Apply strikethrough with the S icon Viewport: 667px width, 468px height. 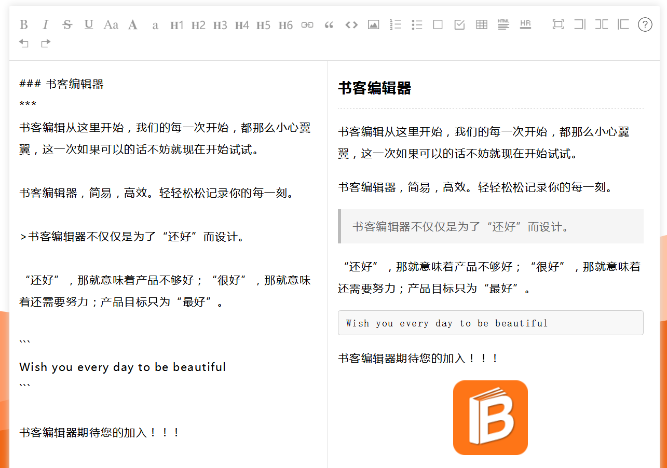67,25
